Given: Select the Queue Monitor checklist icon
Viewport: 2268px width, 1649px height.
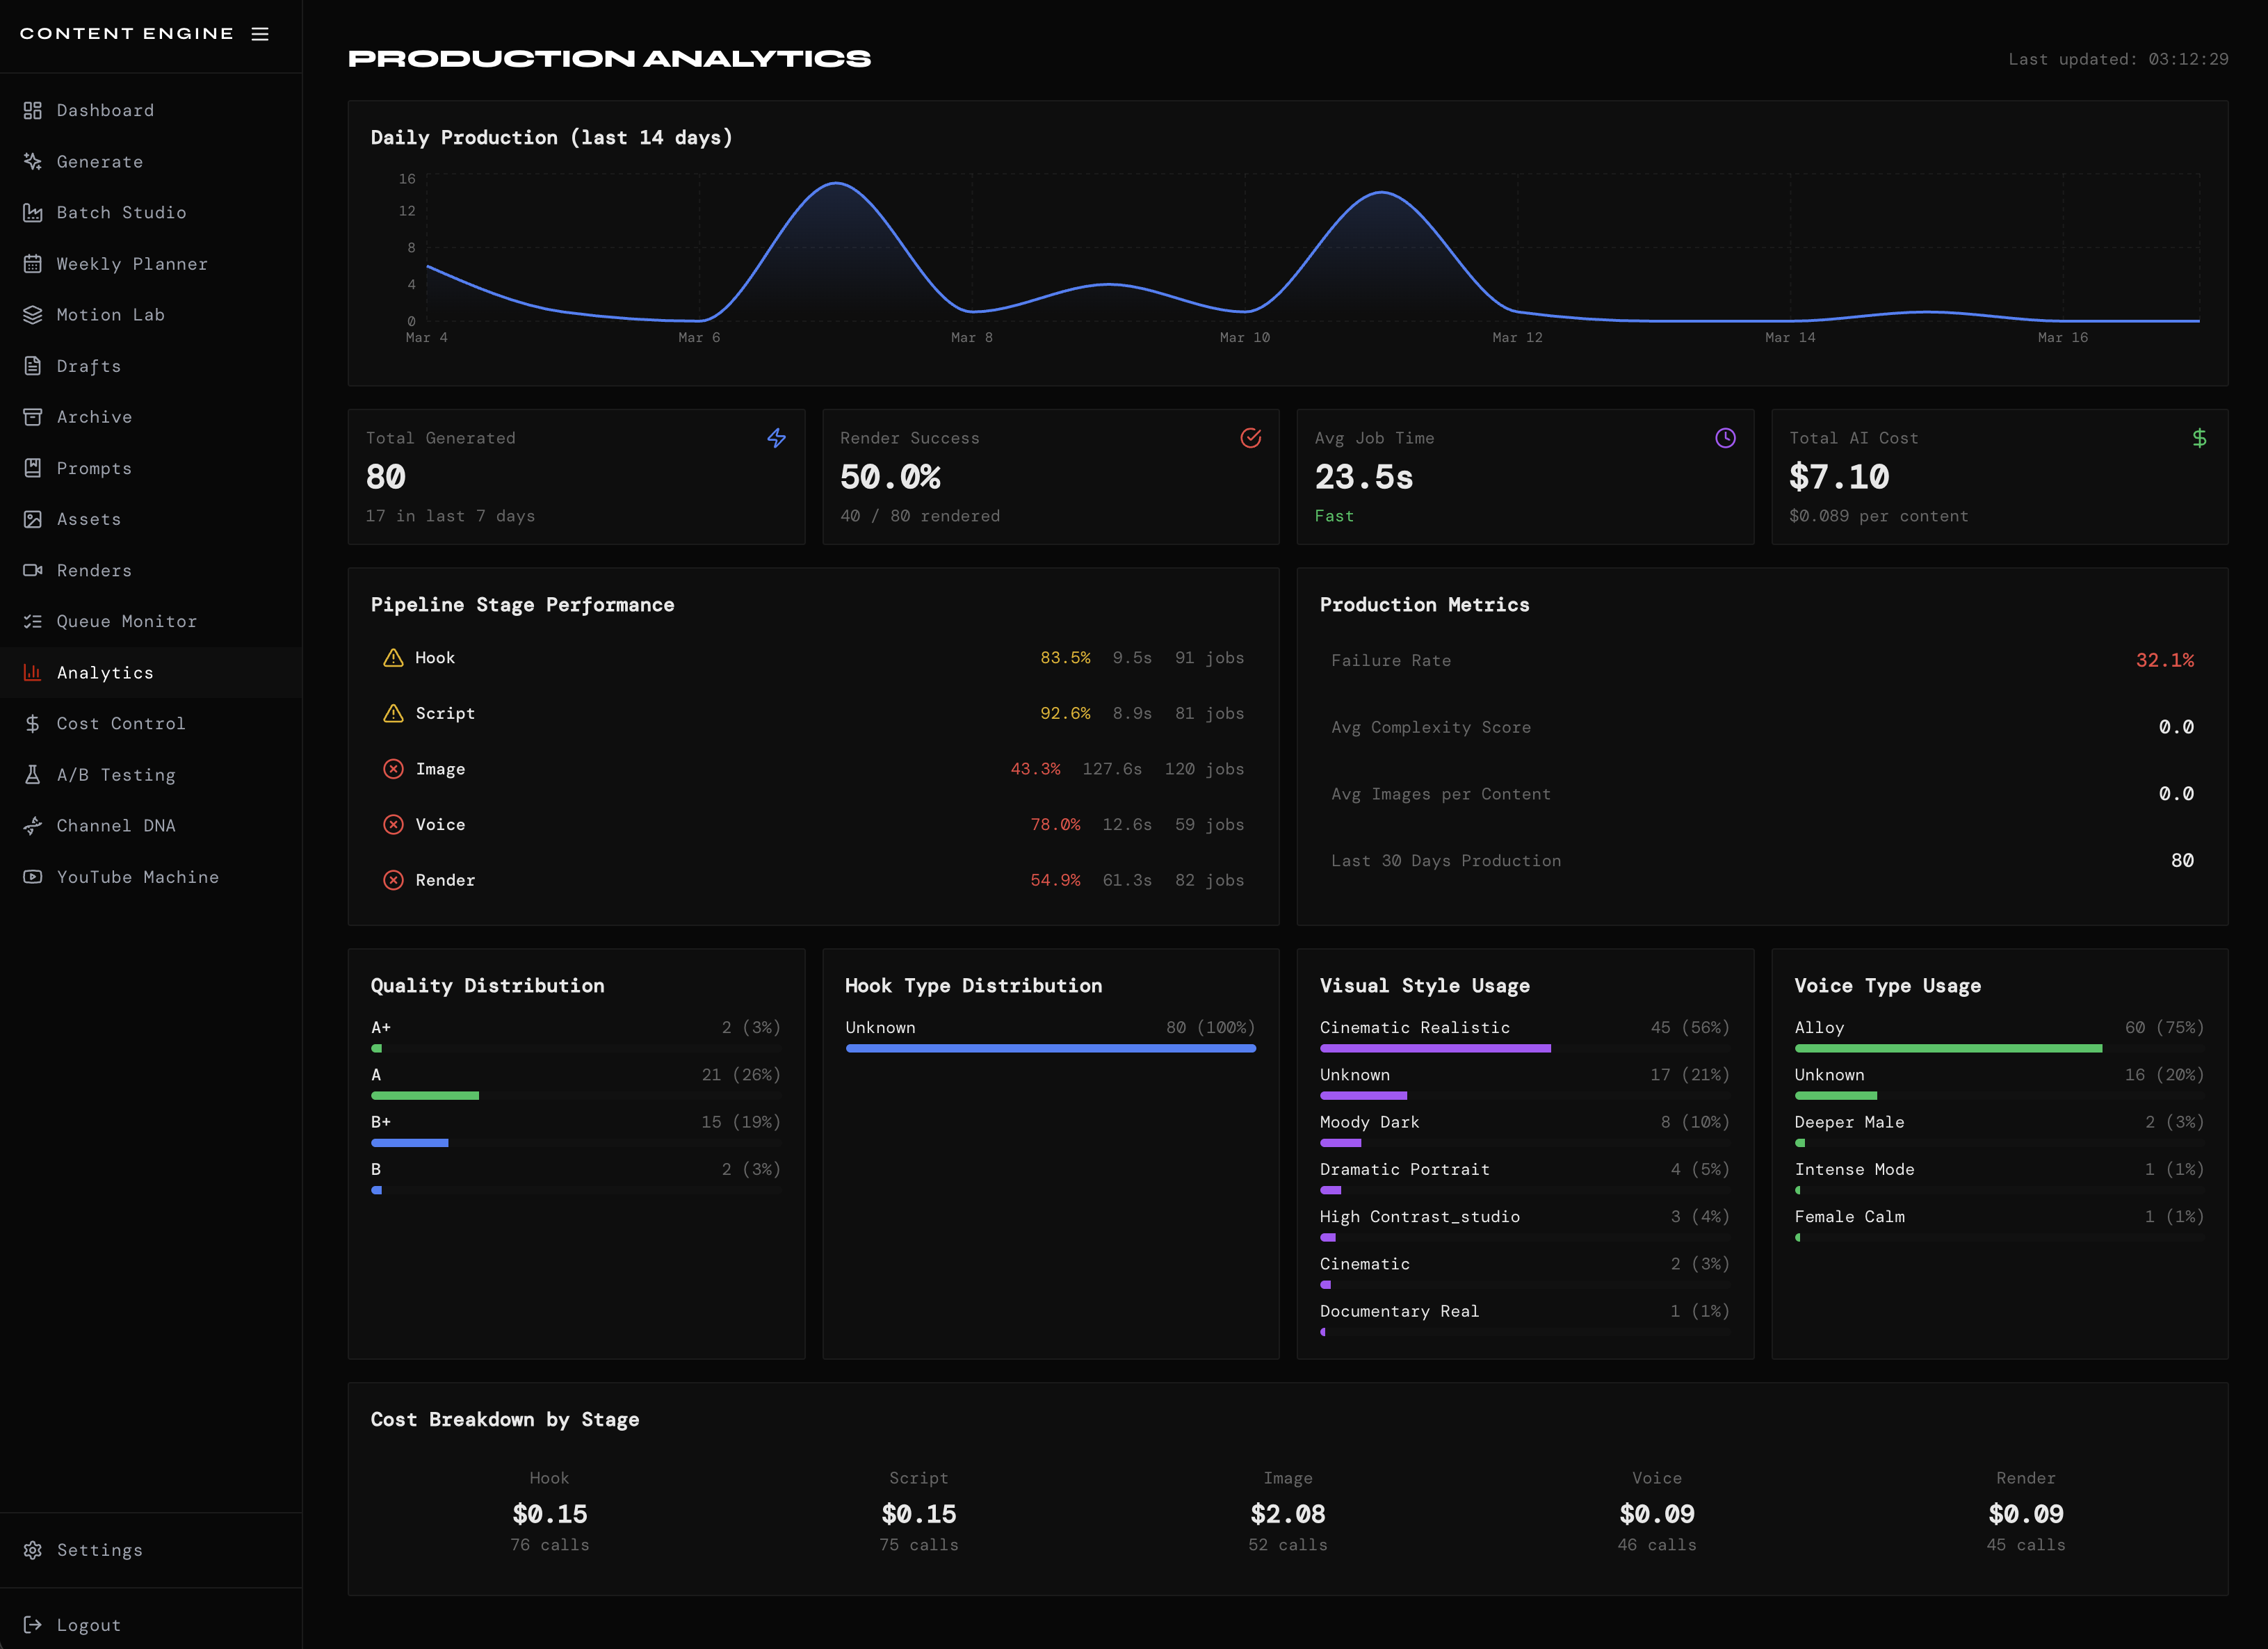Looking at the screenshot, I should (32, 621).
